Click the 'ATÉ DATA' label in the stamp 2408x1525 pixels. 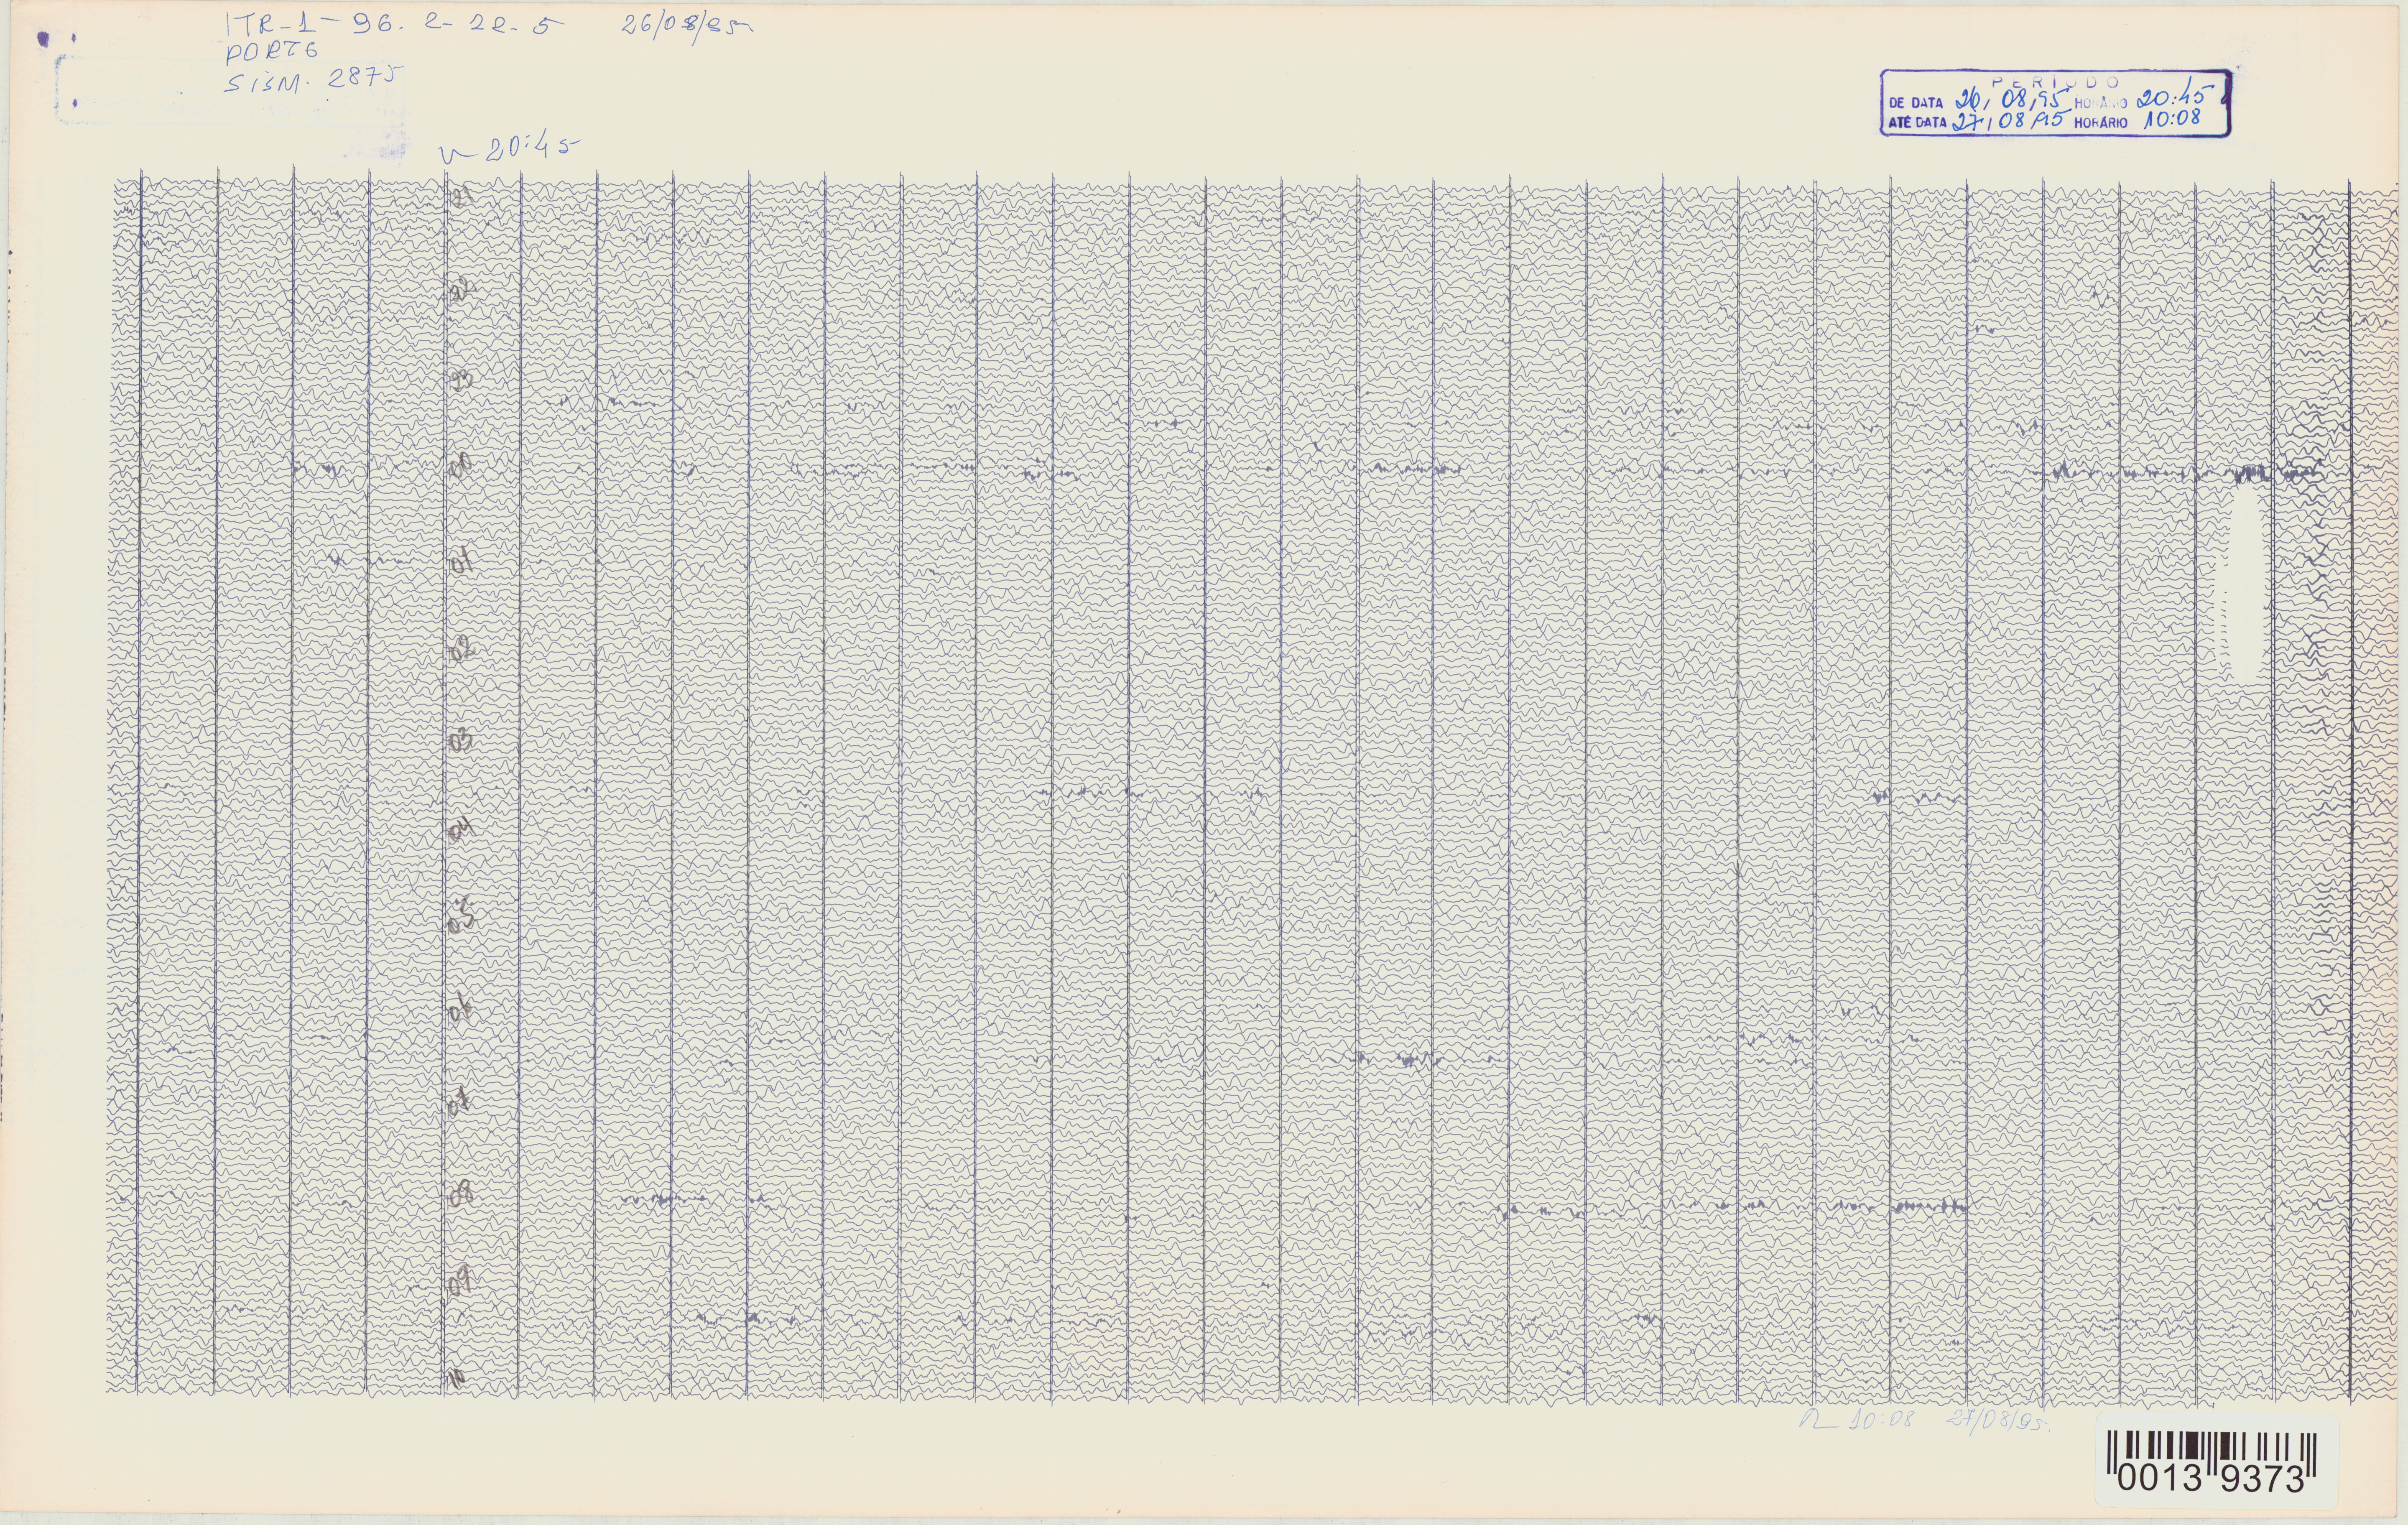pos(1917,123)
